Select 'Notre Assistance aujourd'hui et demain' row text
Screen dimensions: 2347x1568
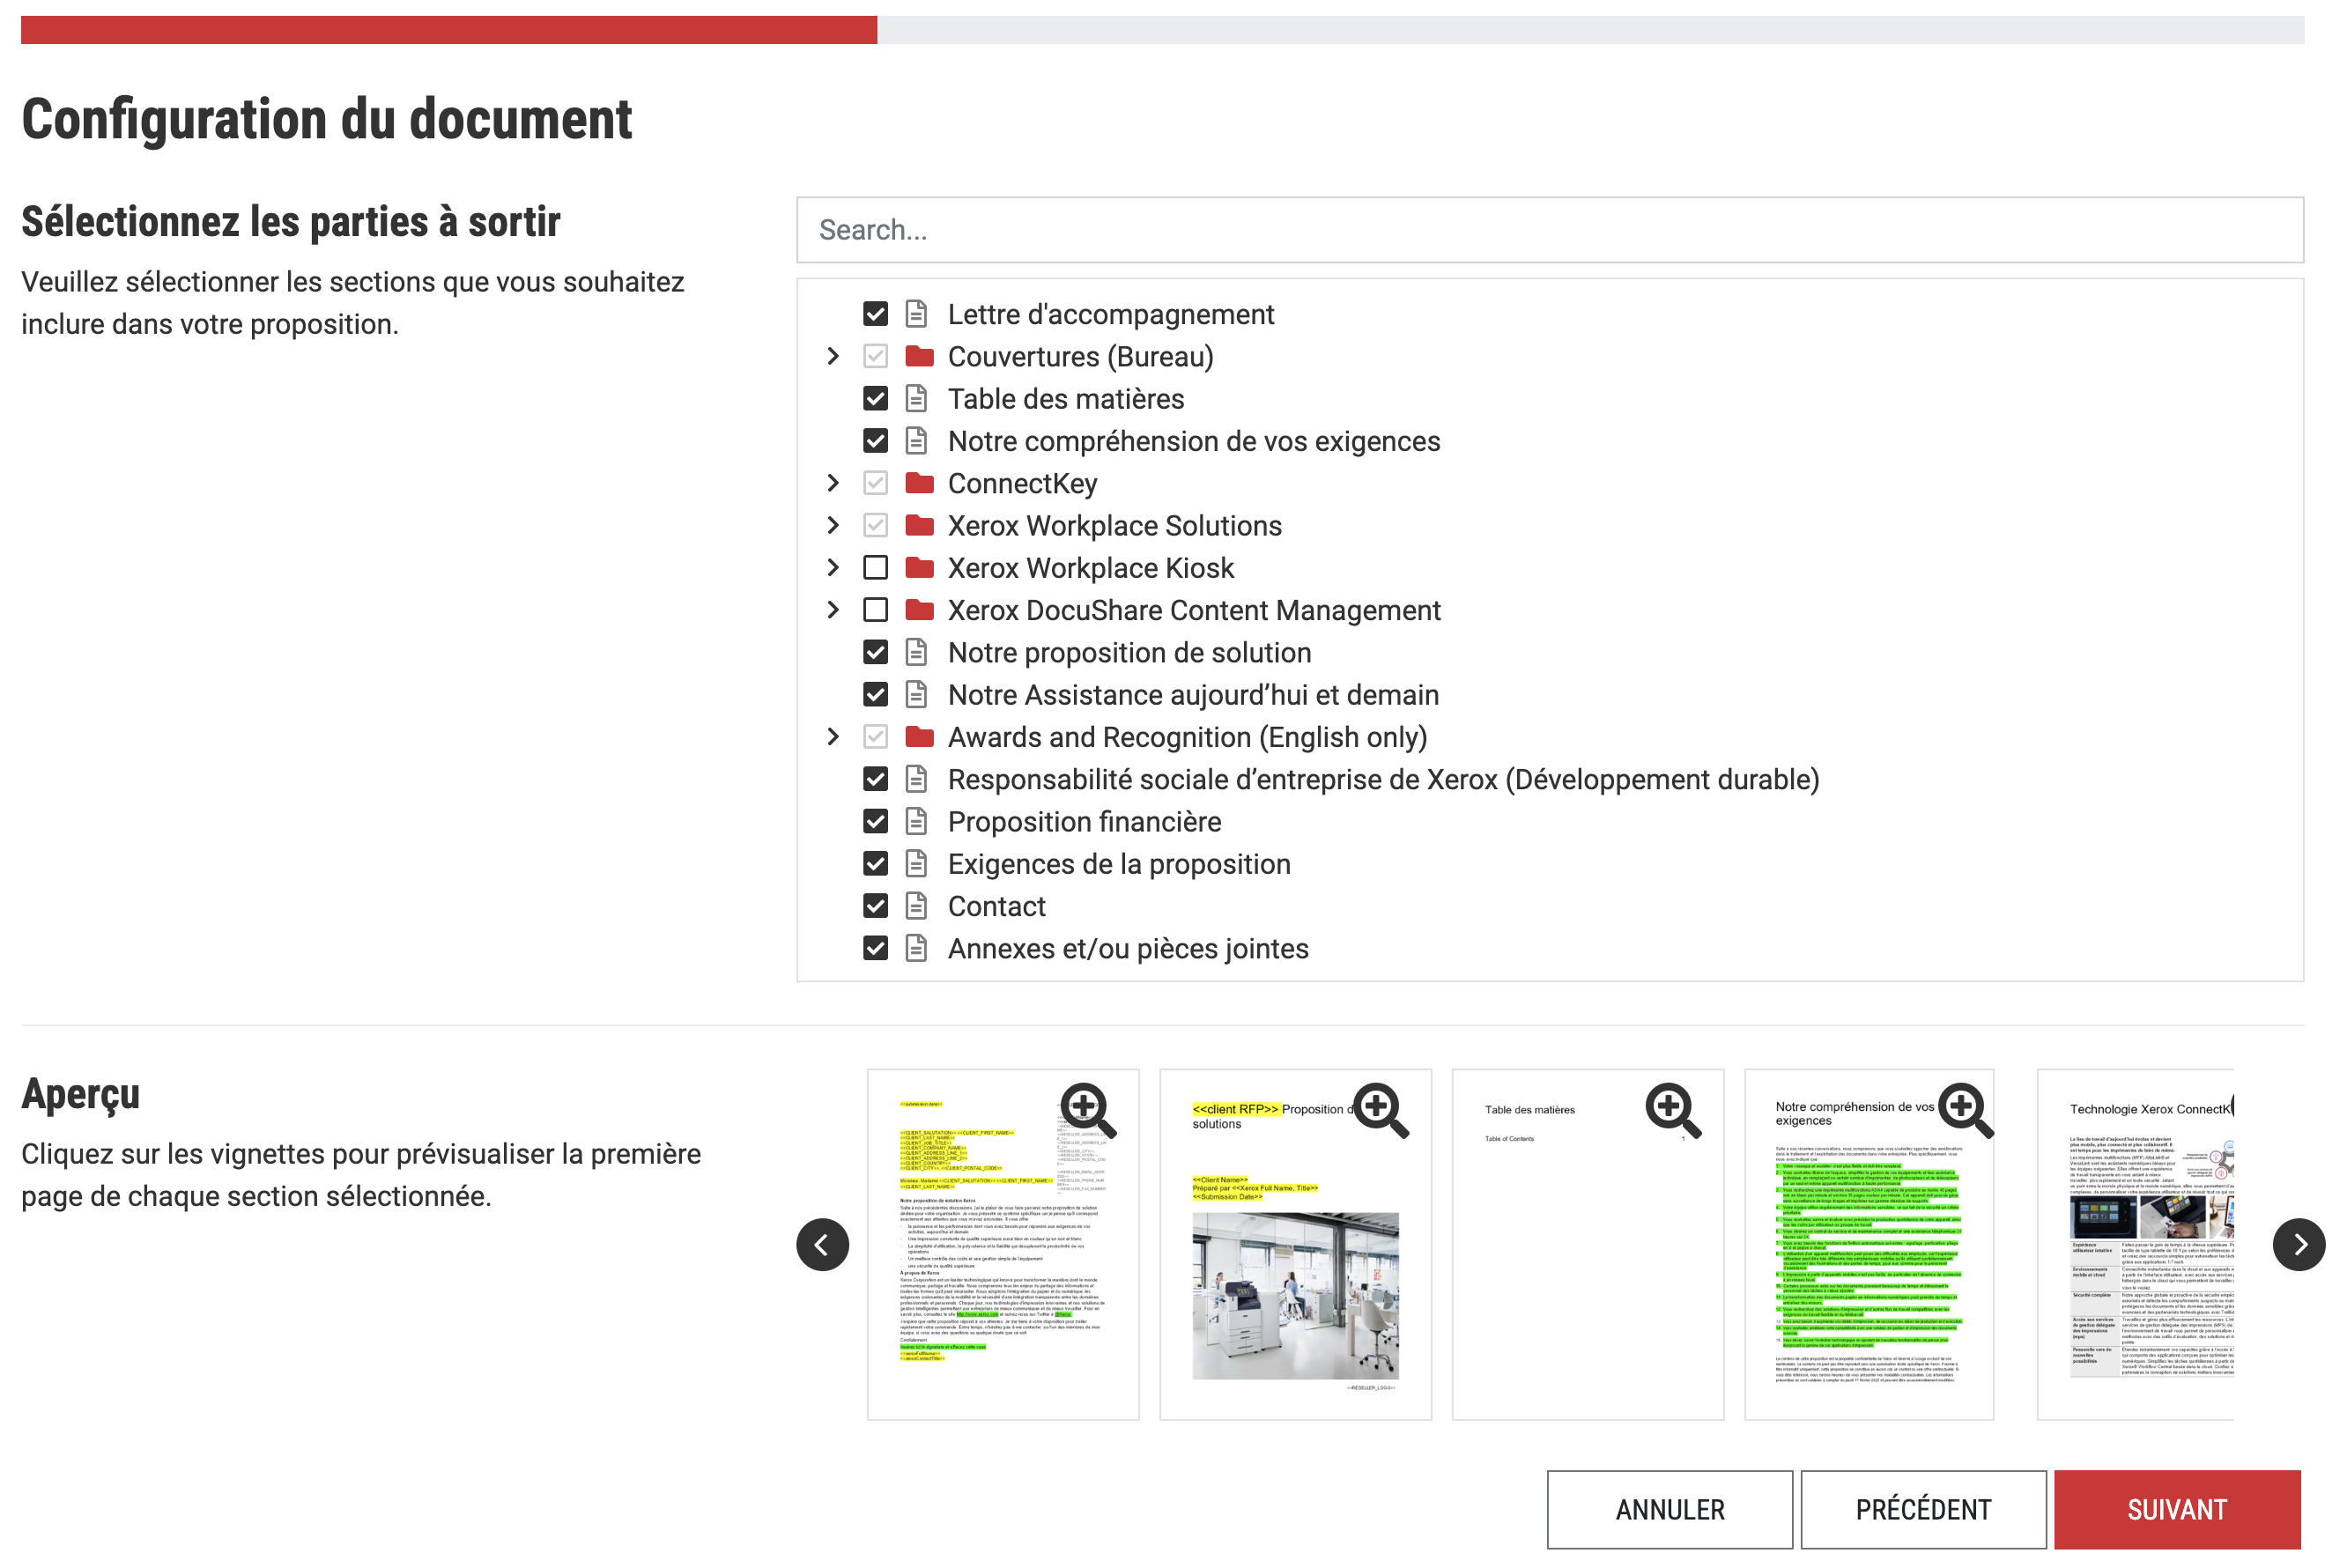[1193, 695]
